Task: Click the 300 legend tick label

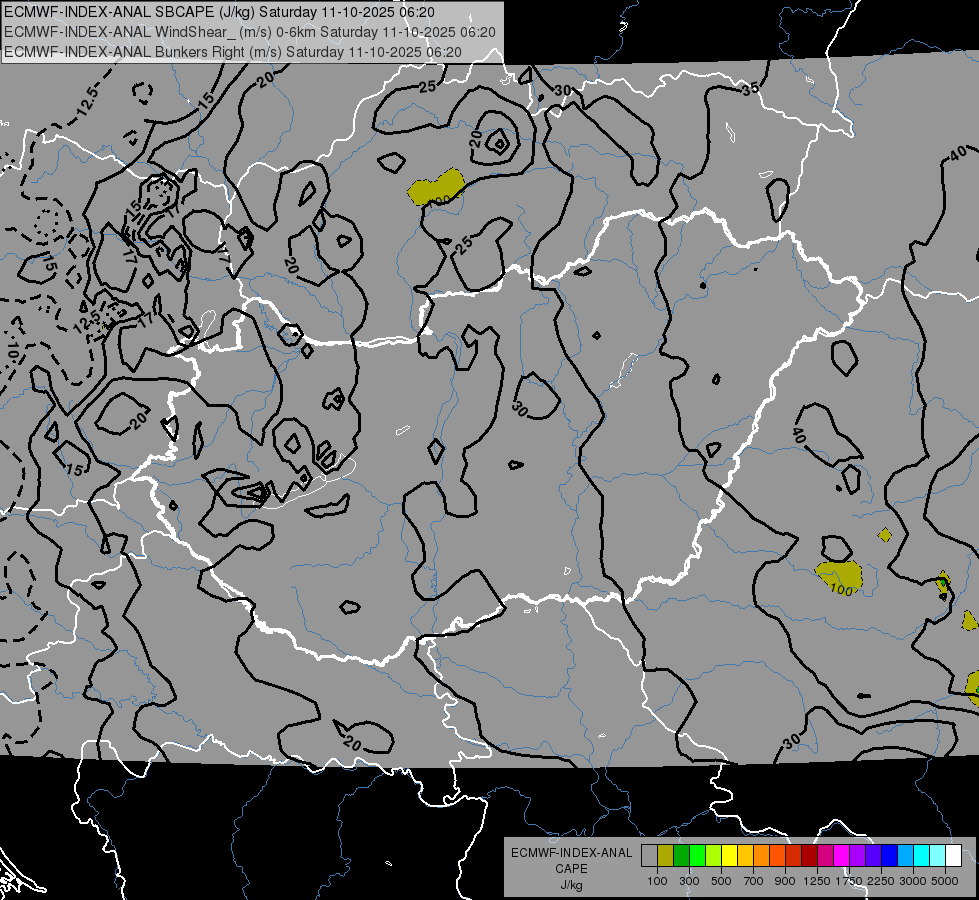Action: (x=689, y=881)
